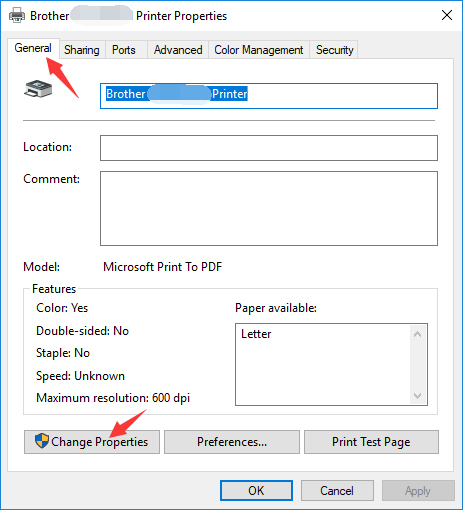Open Preferences... dialog

pyautogui.click(x=232, y=442)
